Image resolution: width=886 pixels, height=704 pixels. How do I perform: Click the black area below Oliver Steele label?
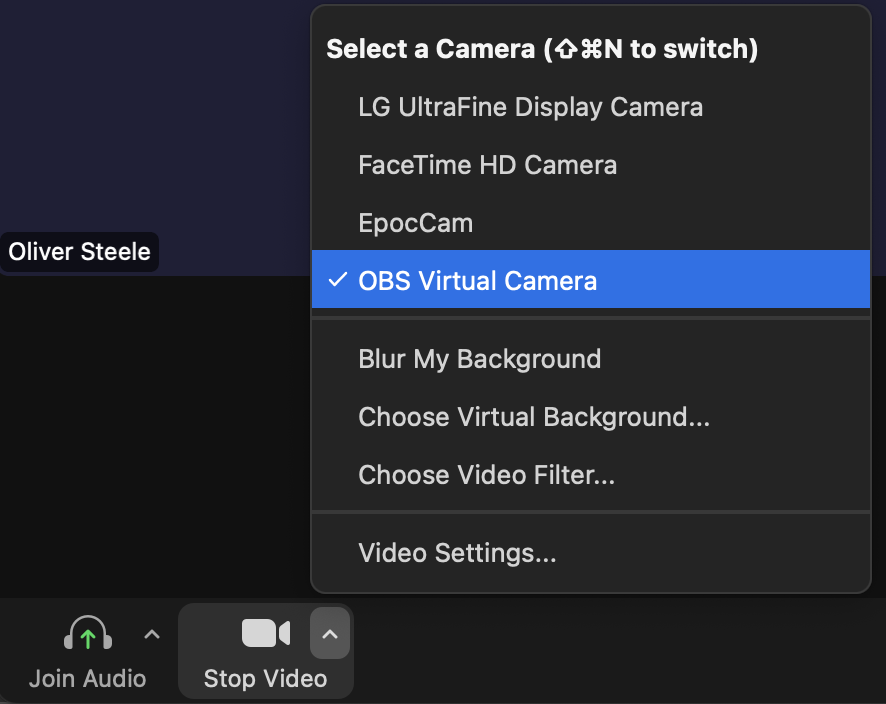(150, 430)
